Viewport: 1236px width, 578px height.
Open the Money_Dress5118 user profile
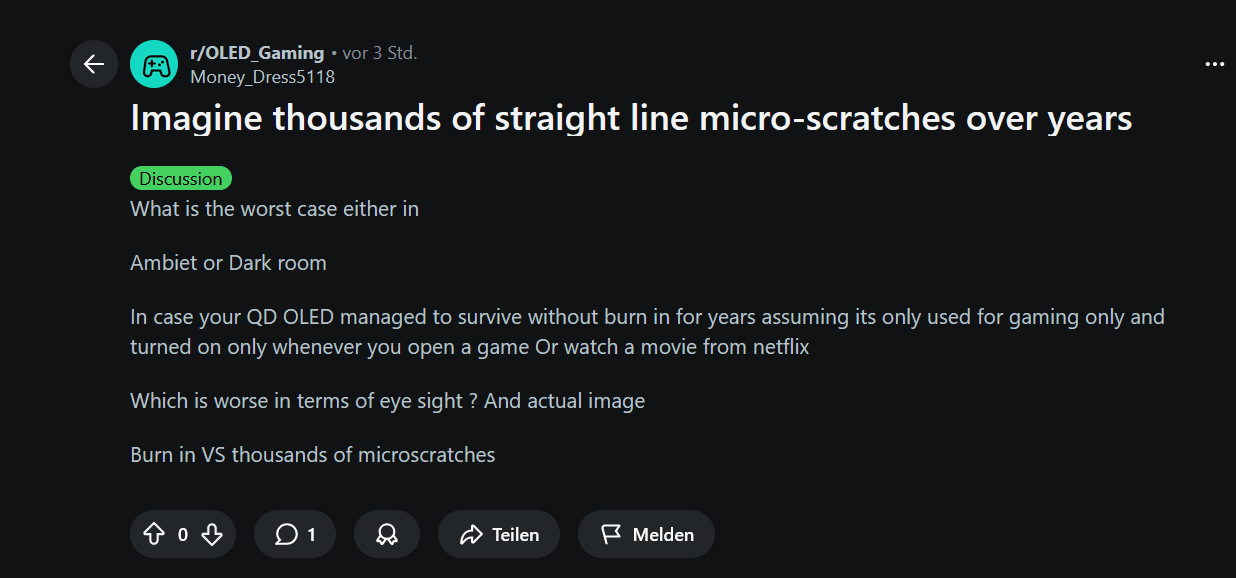(x=262, y=77)
